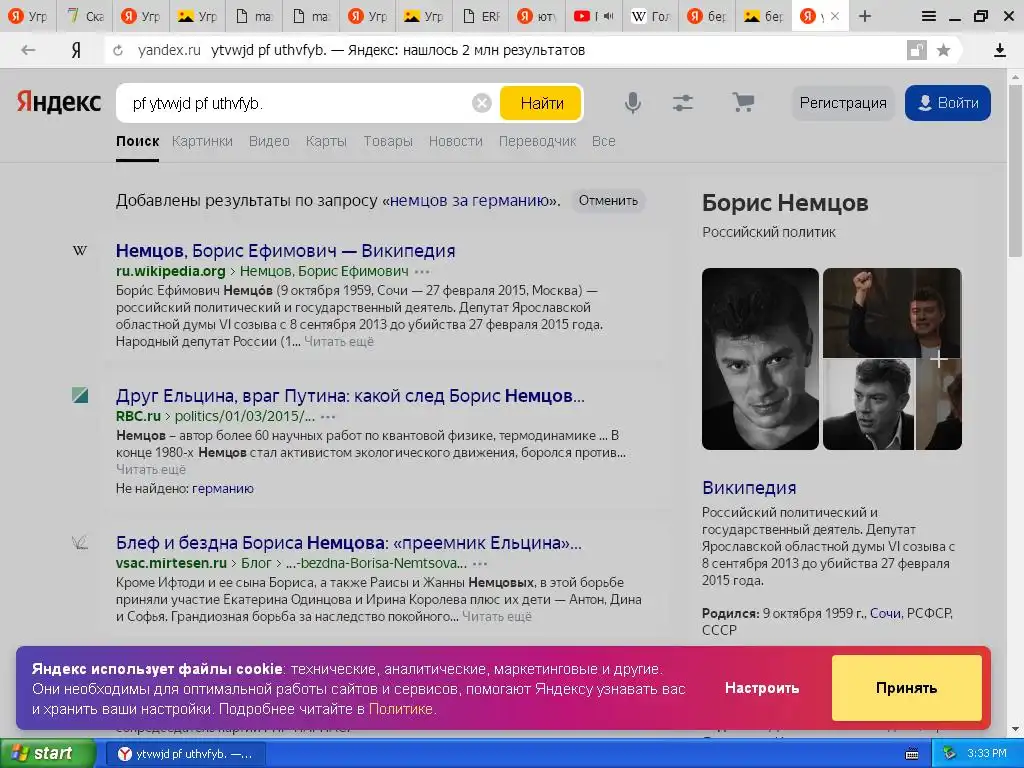Click the Сочи birthplace link
The image size is (1024, 768).
point(885,613)
